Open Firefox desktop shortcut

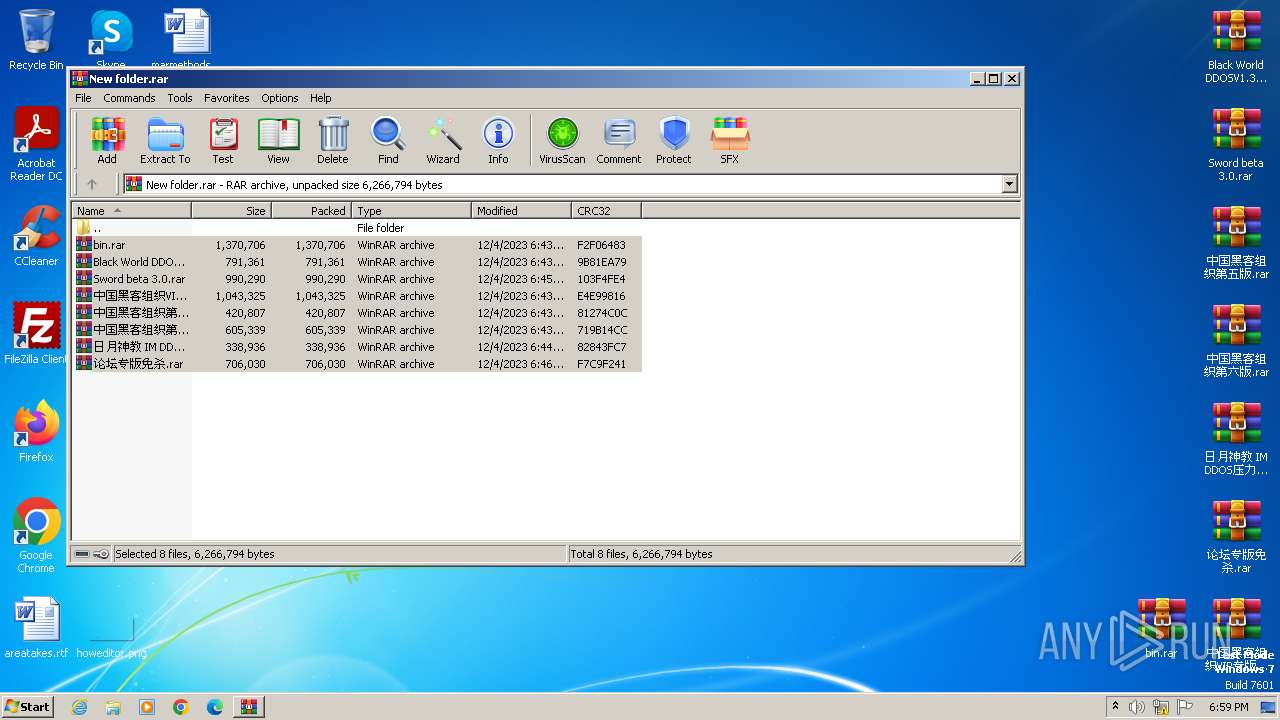click(x=36, y=432)
